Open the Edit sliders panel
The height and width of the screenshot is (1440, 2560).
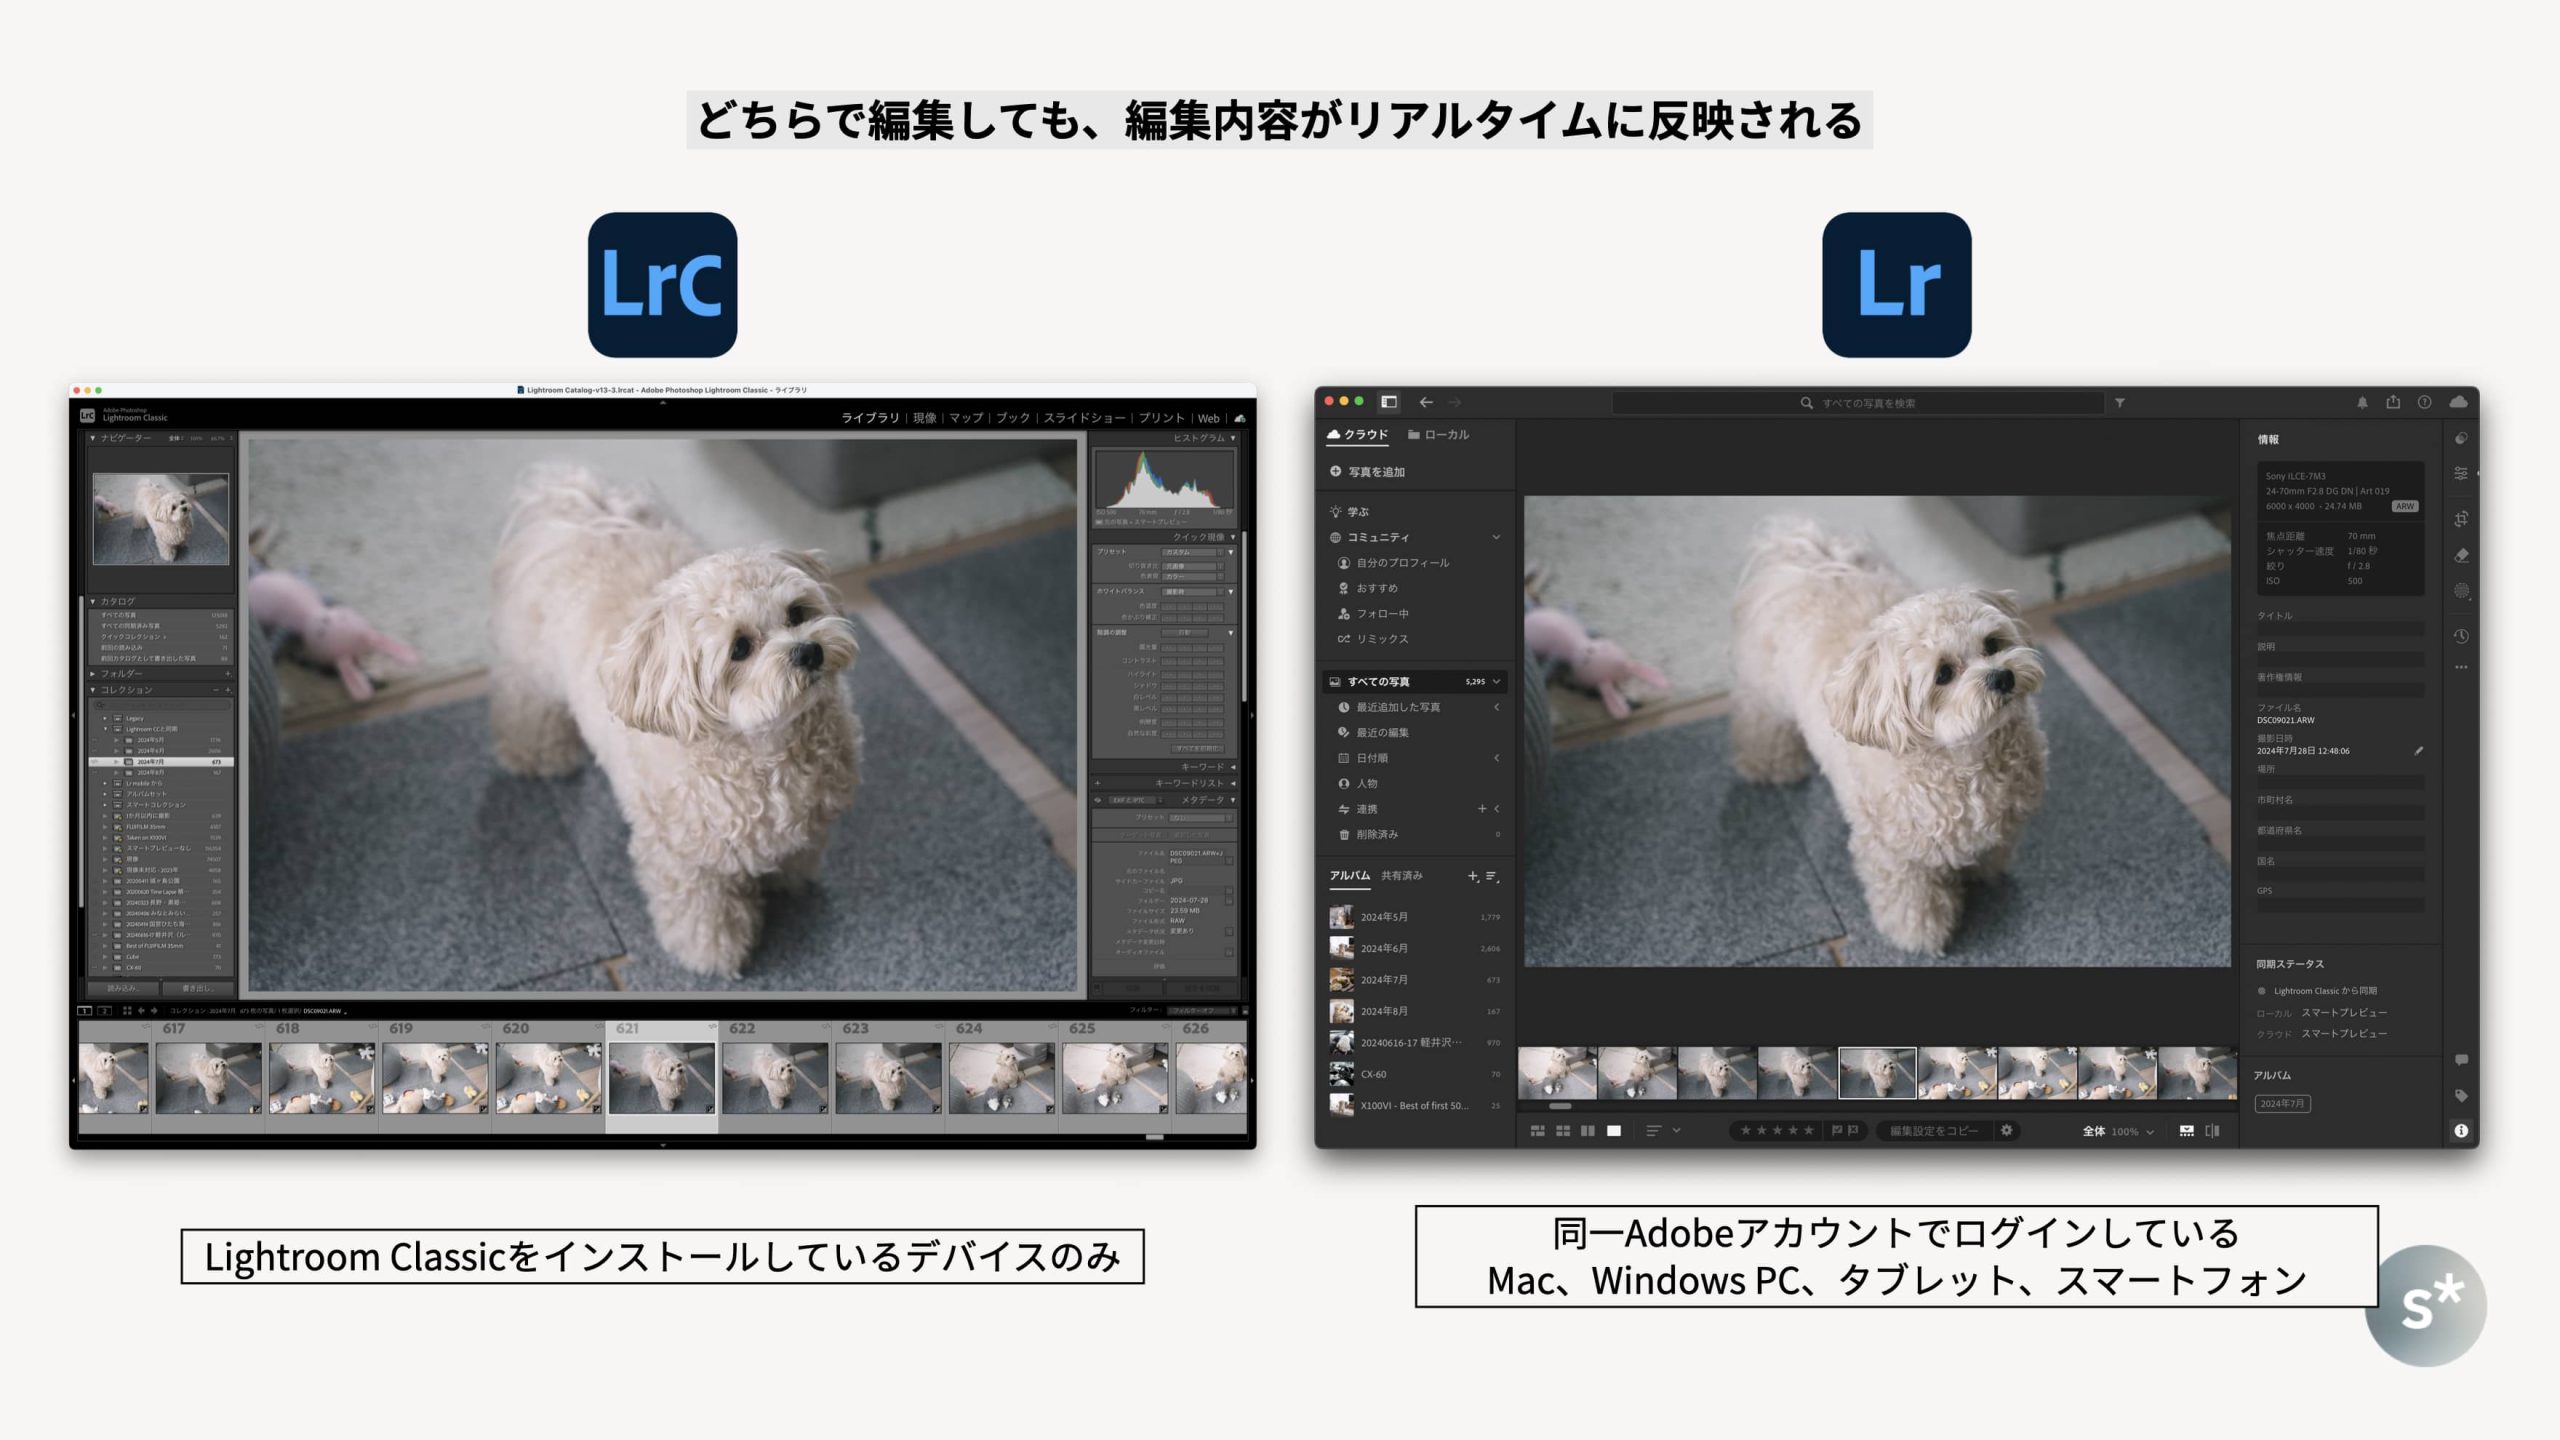point(2461,474)
